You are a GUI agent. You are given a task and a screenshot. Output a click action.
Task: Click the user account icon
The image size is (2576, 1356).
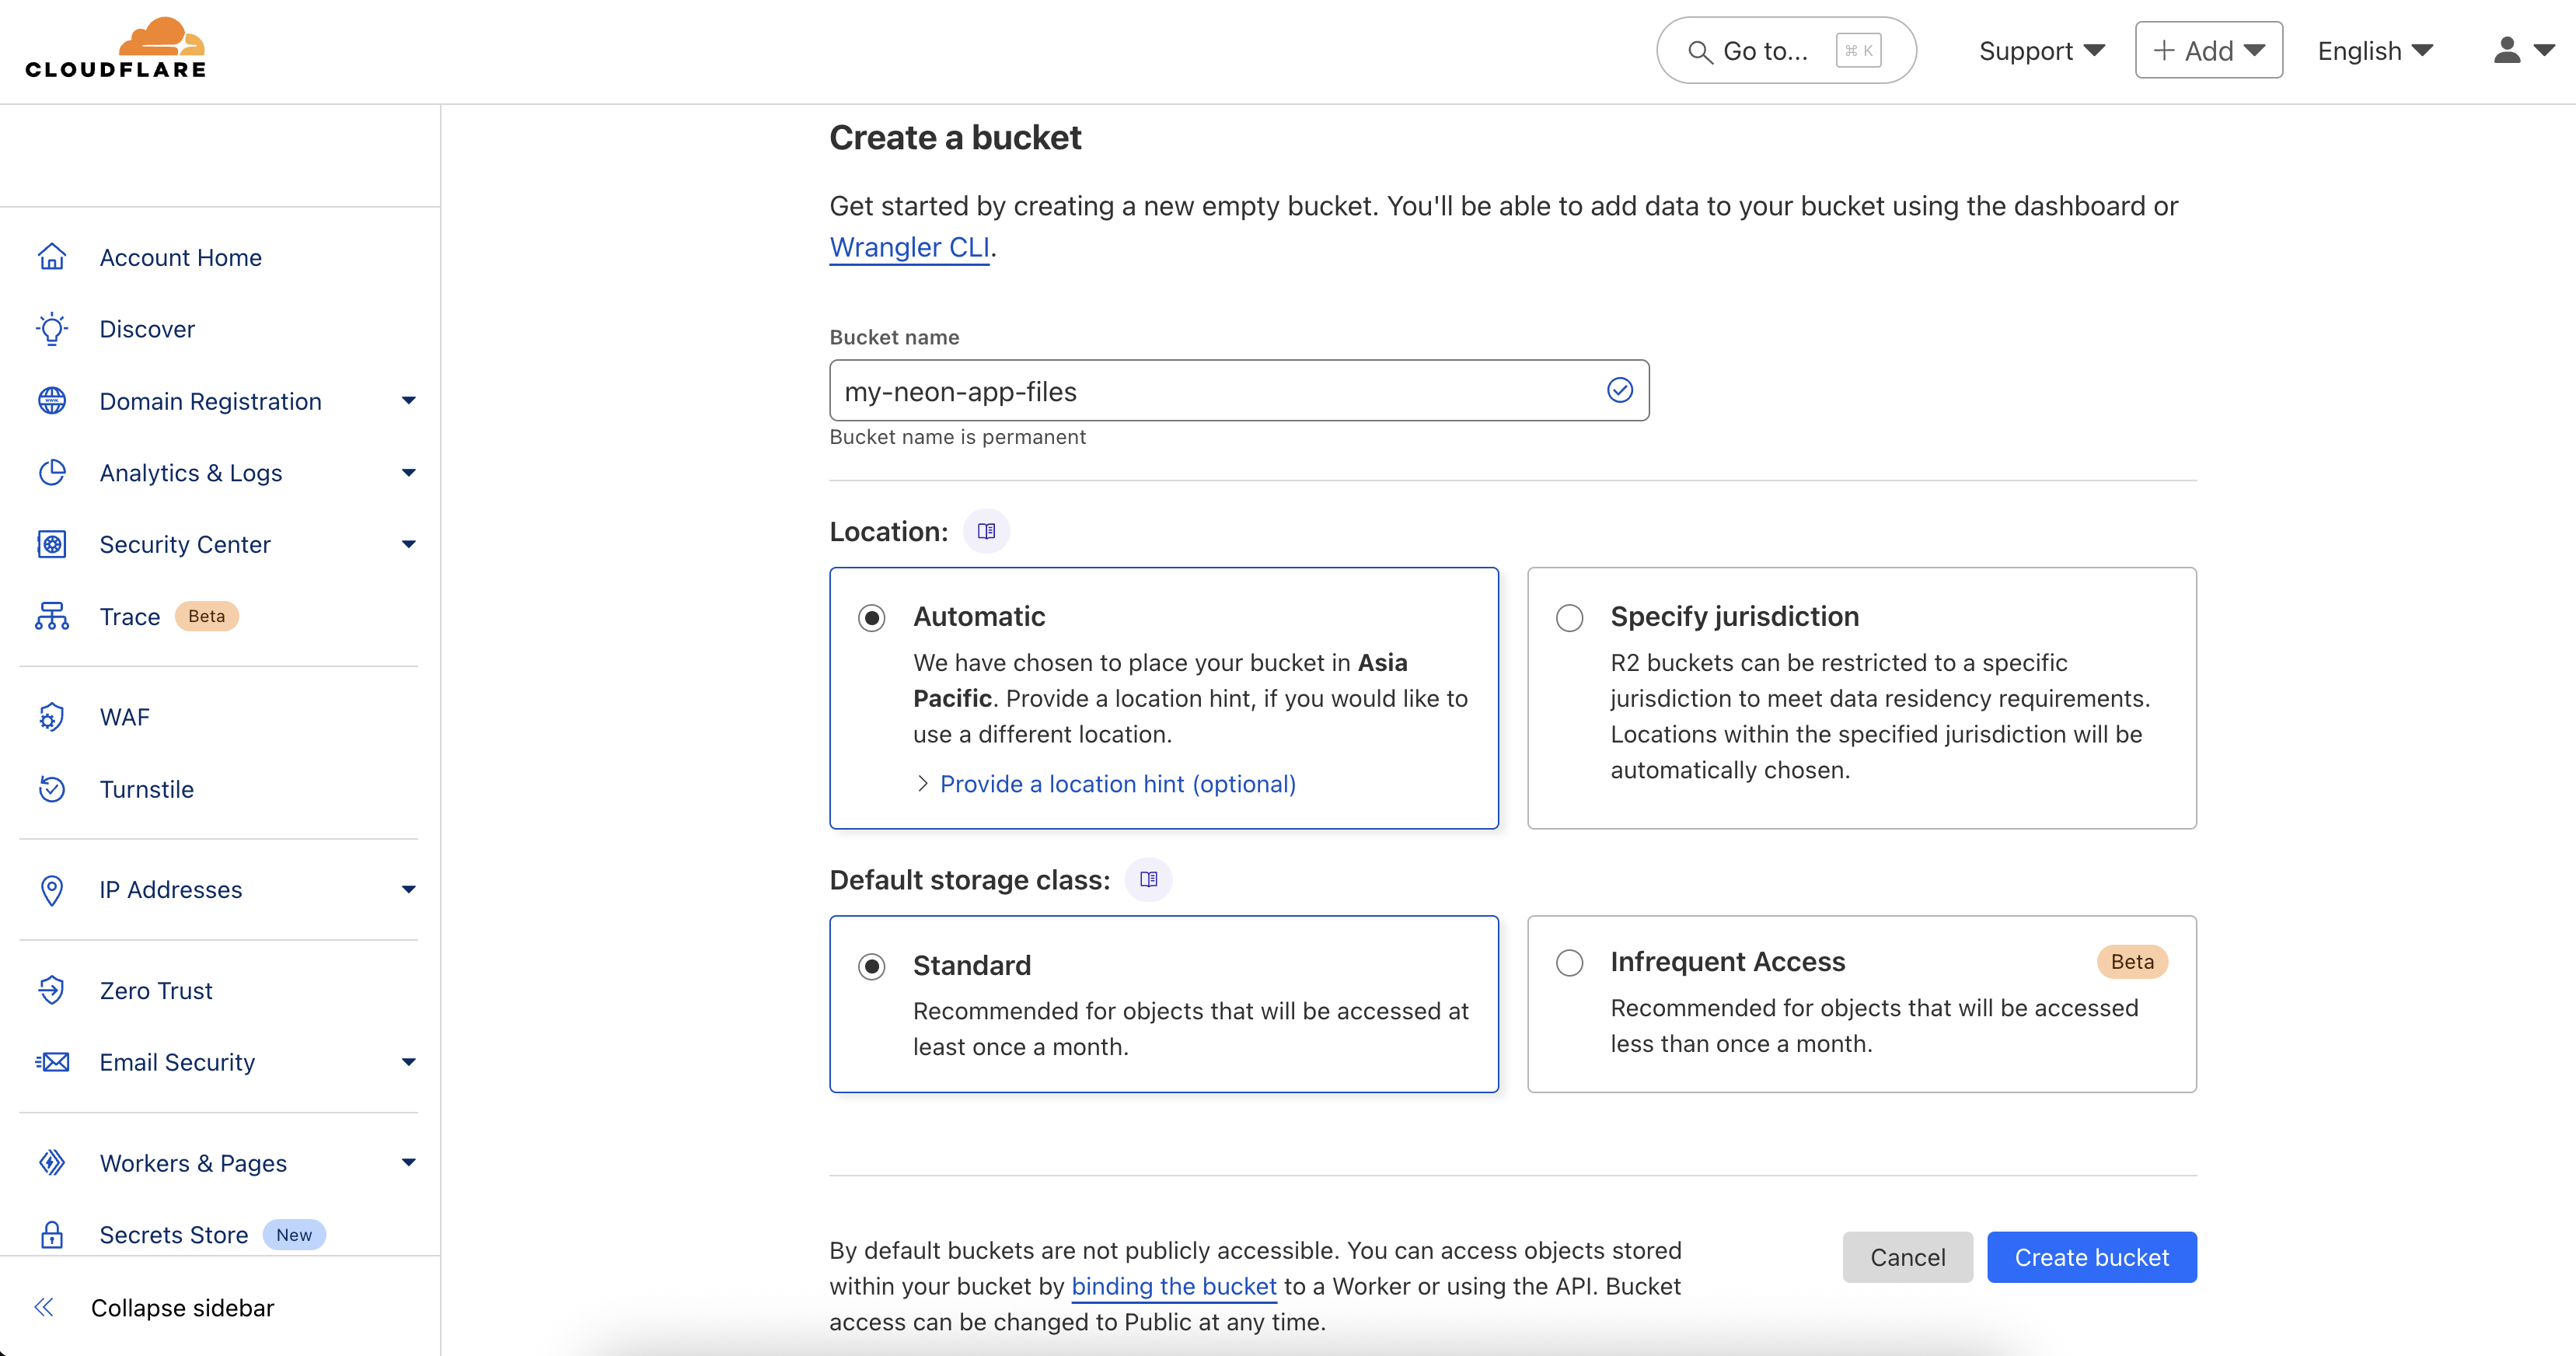(2508, 50)
